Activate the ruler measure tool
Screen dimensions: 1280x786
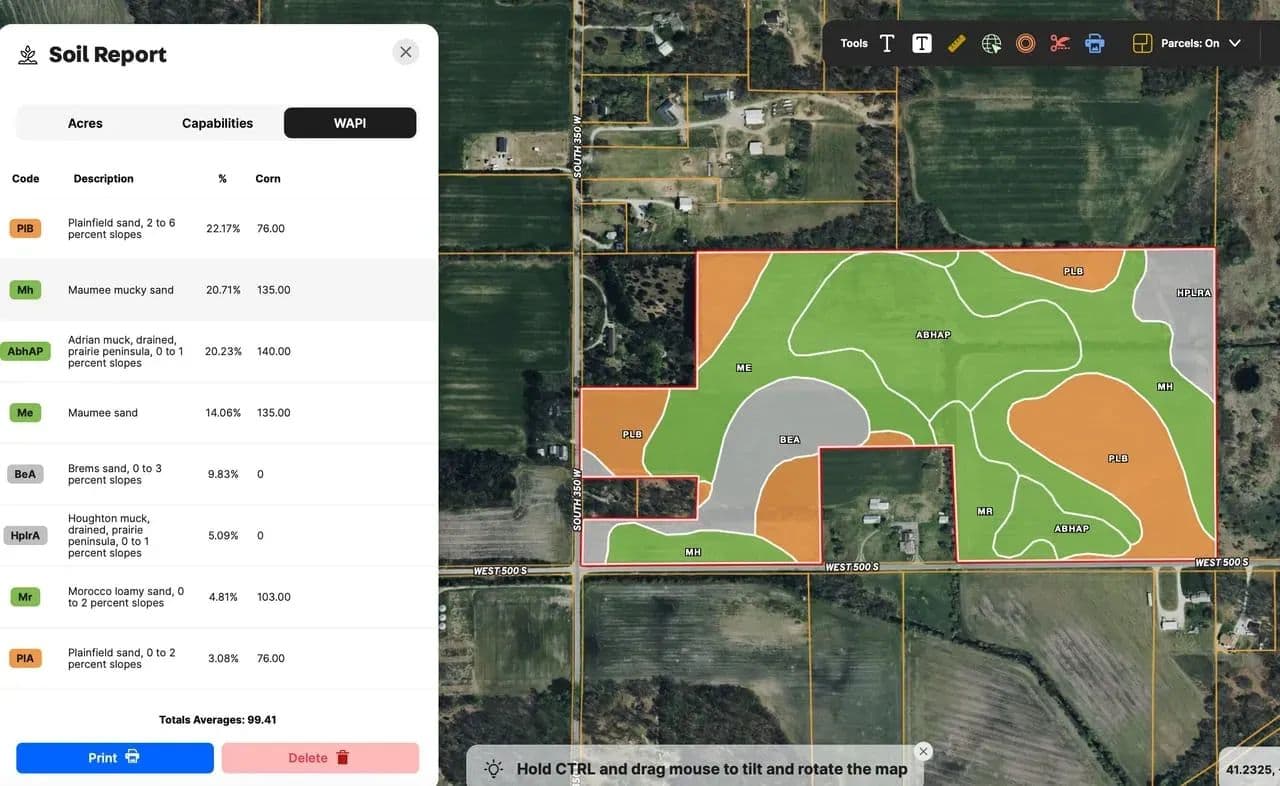pyautogui.click(x=957, y=43)
